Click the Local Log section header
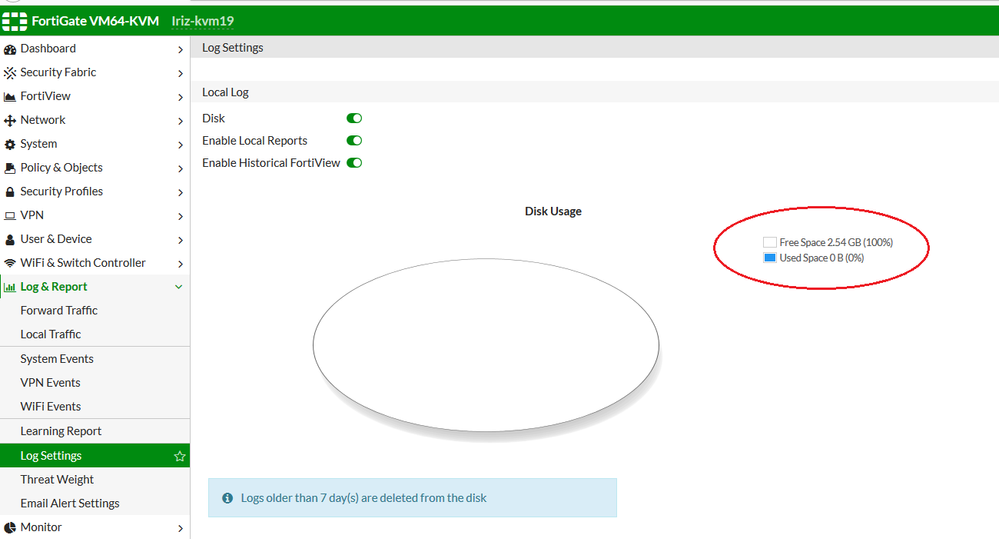The height and width of the screenshot is (539, 999). tap(226, 92)
